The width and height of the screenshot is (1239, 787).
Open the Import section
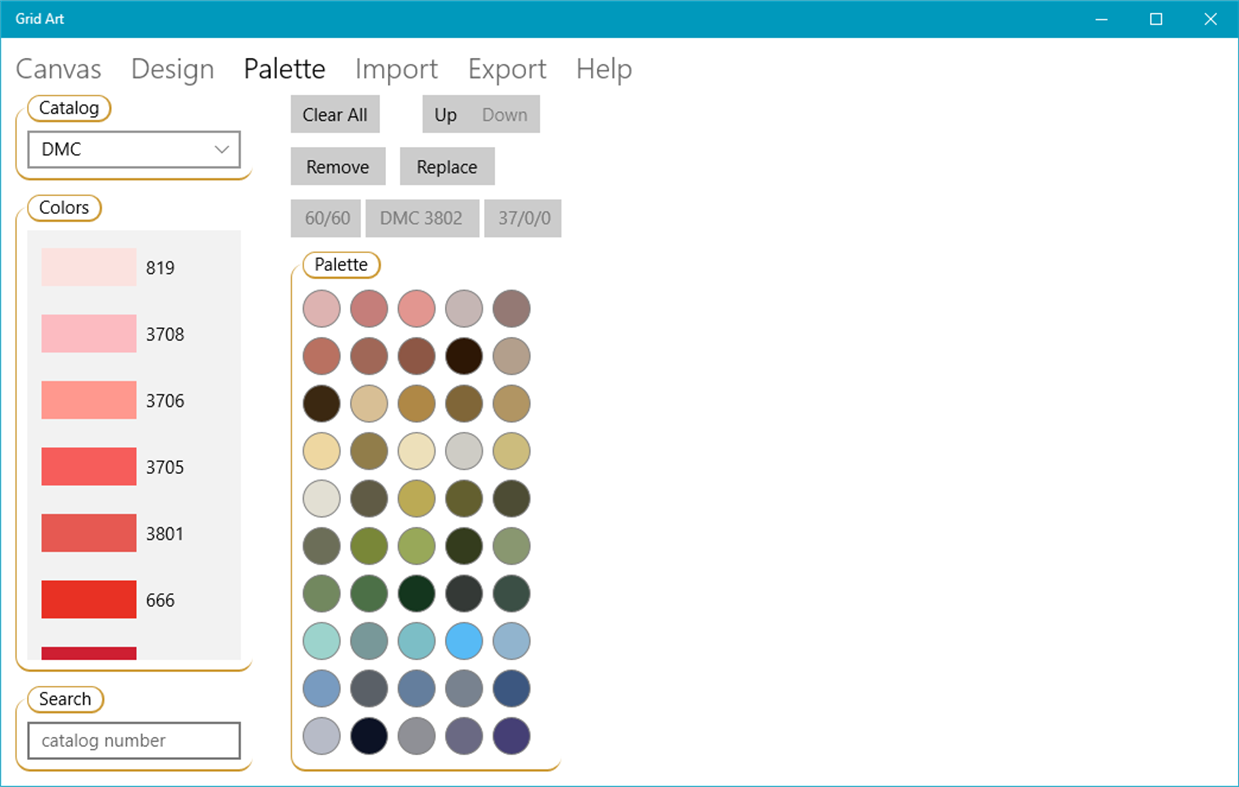pos(396,69)
